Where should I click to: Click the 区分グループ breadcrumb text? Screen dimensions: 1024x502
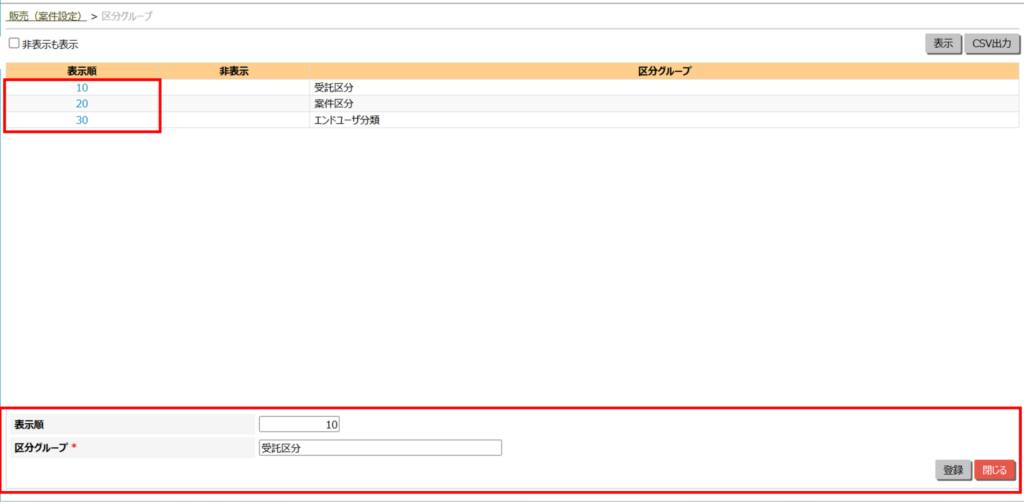(127, 17)
